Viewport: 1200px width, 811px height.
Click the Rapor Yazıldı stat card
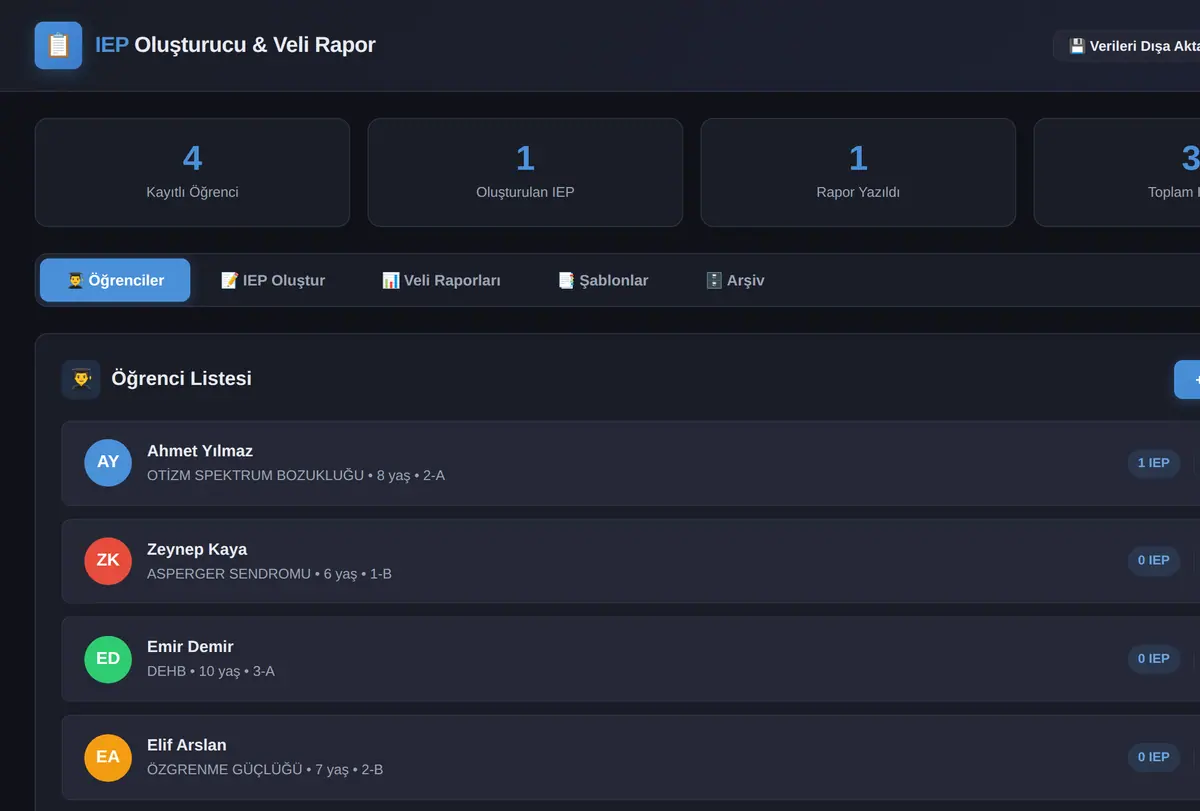tap(858, 172)
